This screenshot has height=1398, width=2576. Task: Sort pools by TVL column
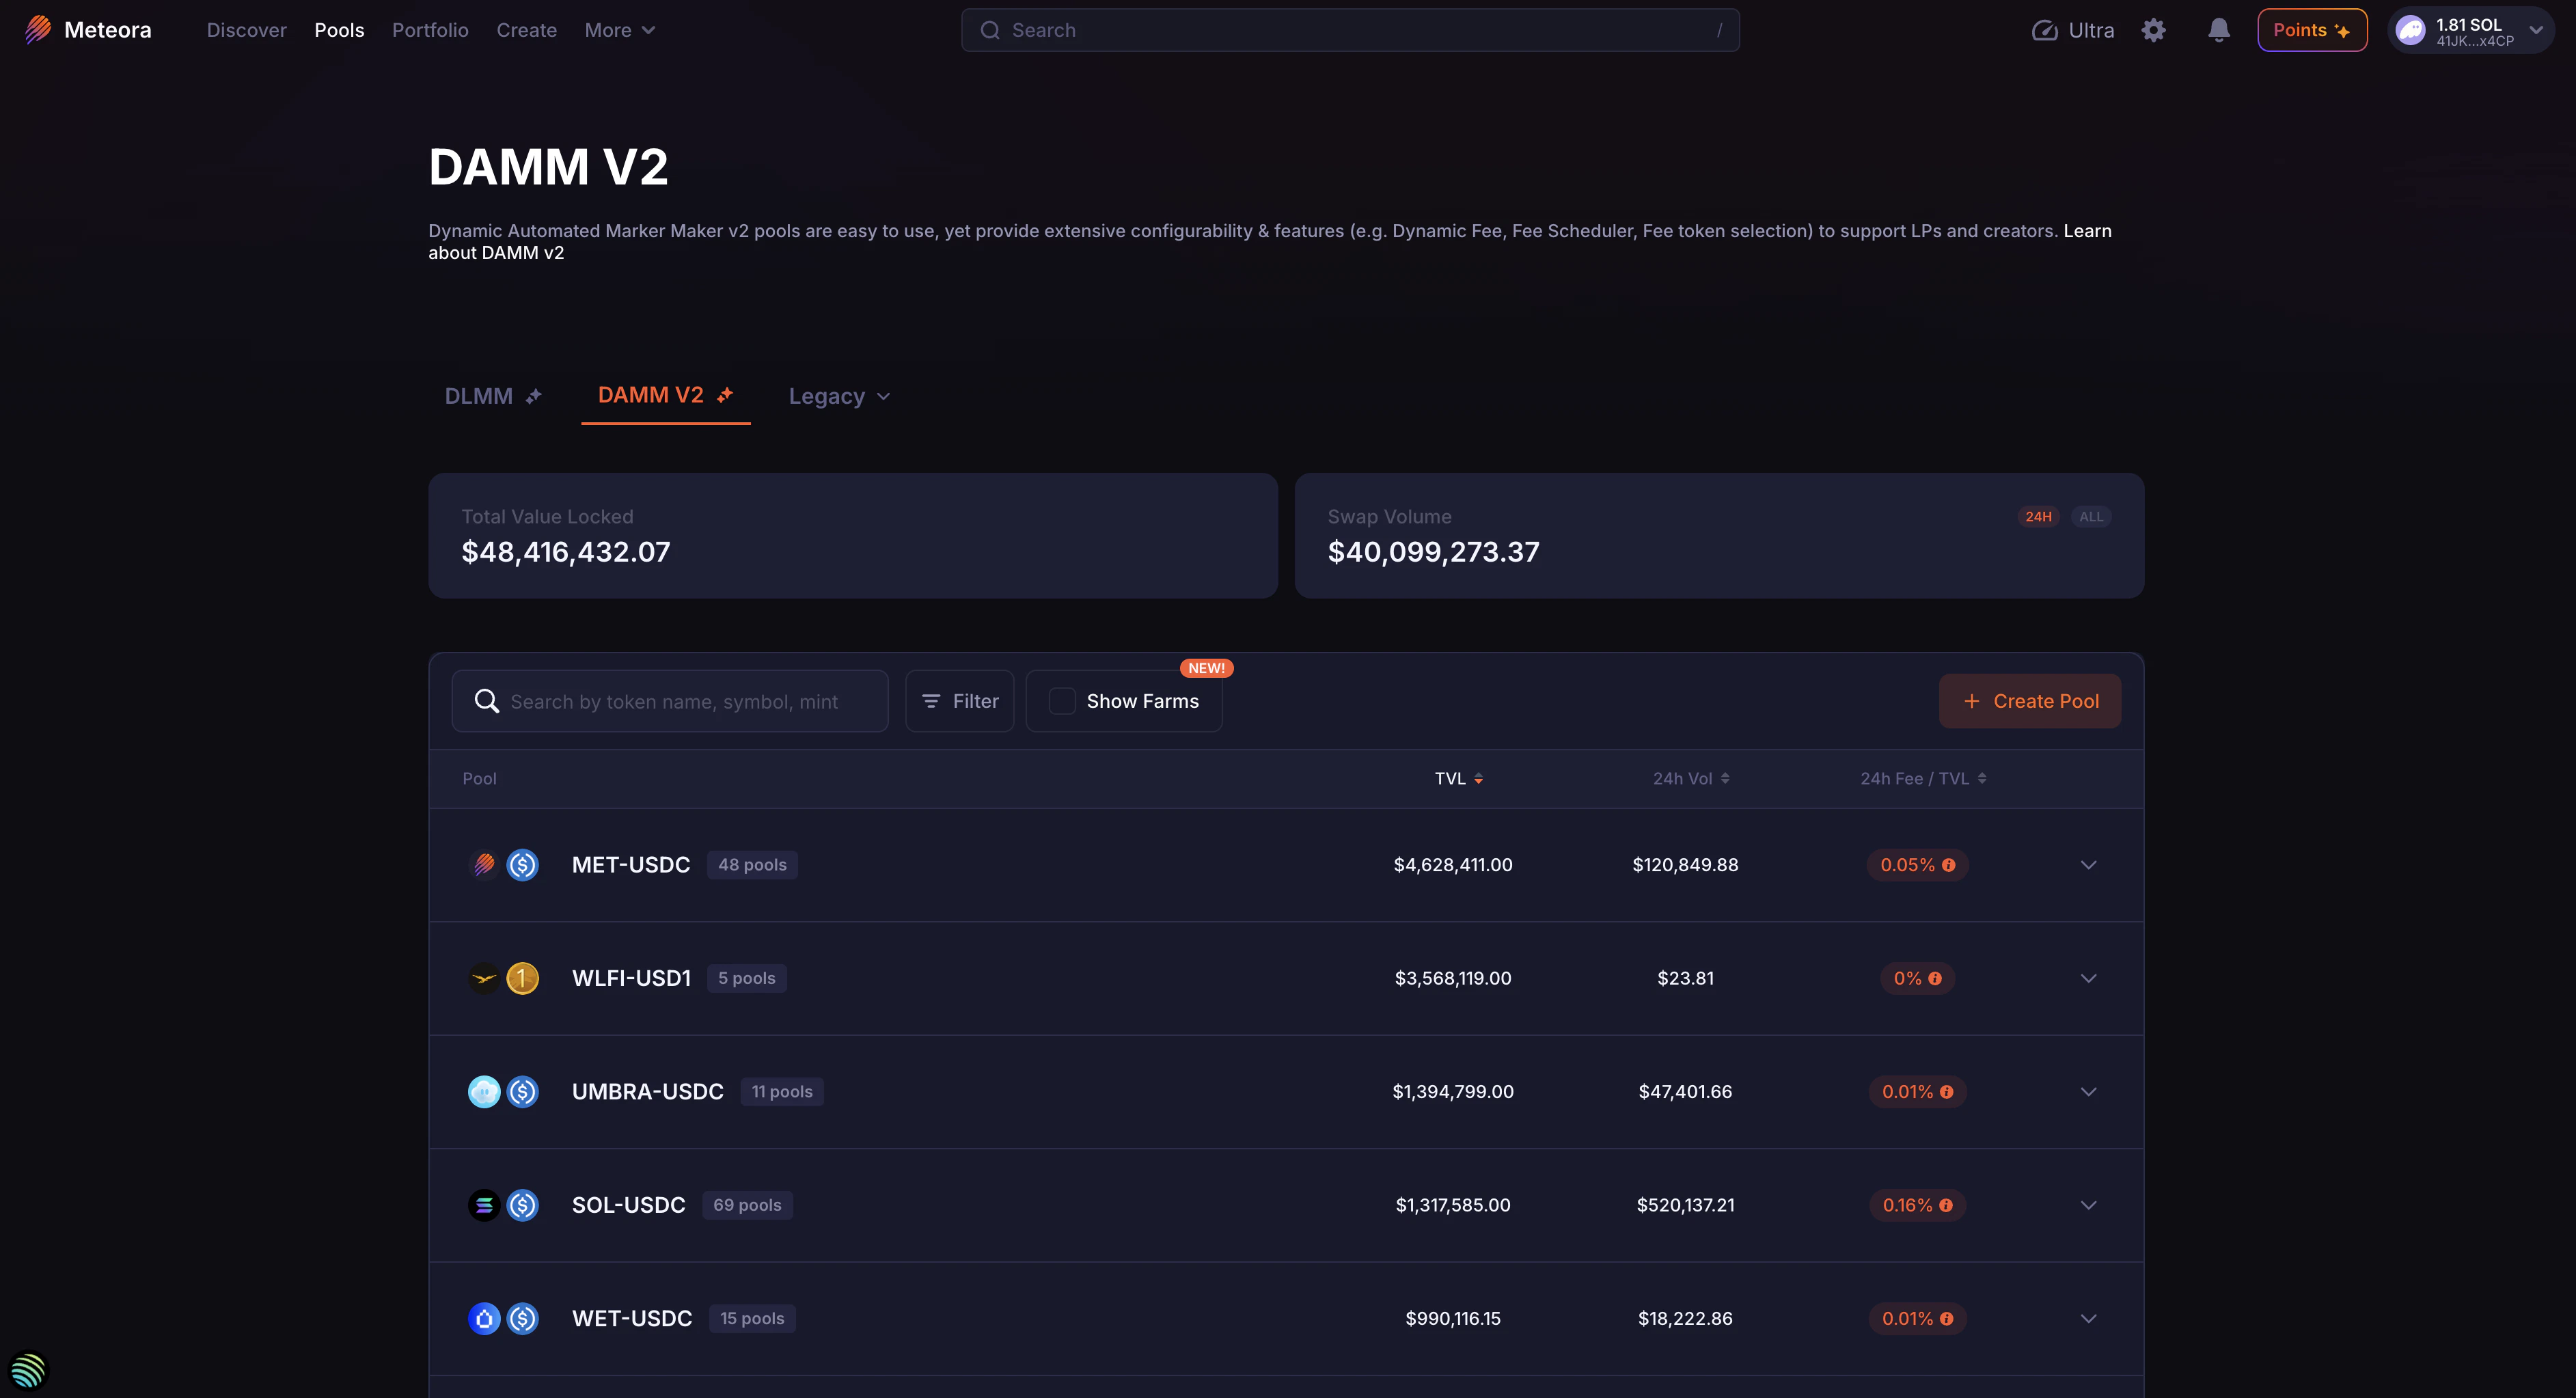pos(1458,778)
